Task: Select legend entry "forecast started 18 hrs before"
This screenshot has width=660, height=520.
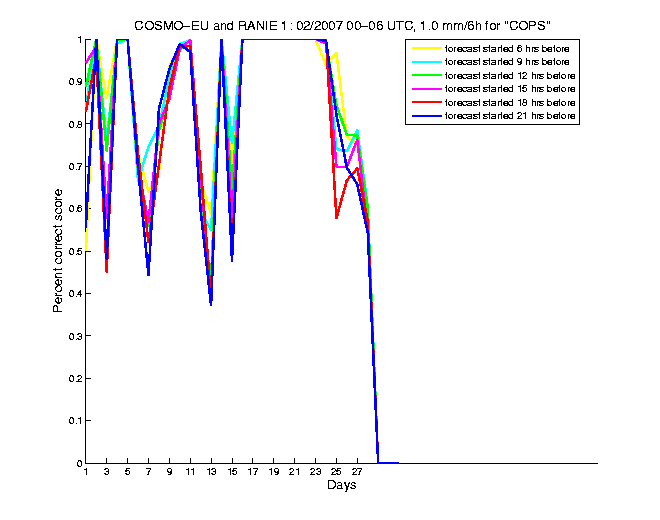Action: (x=512, y=103)
